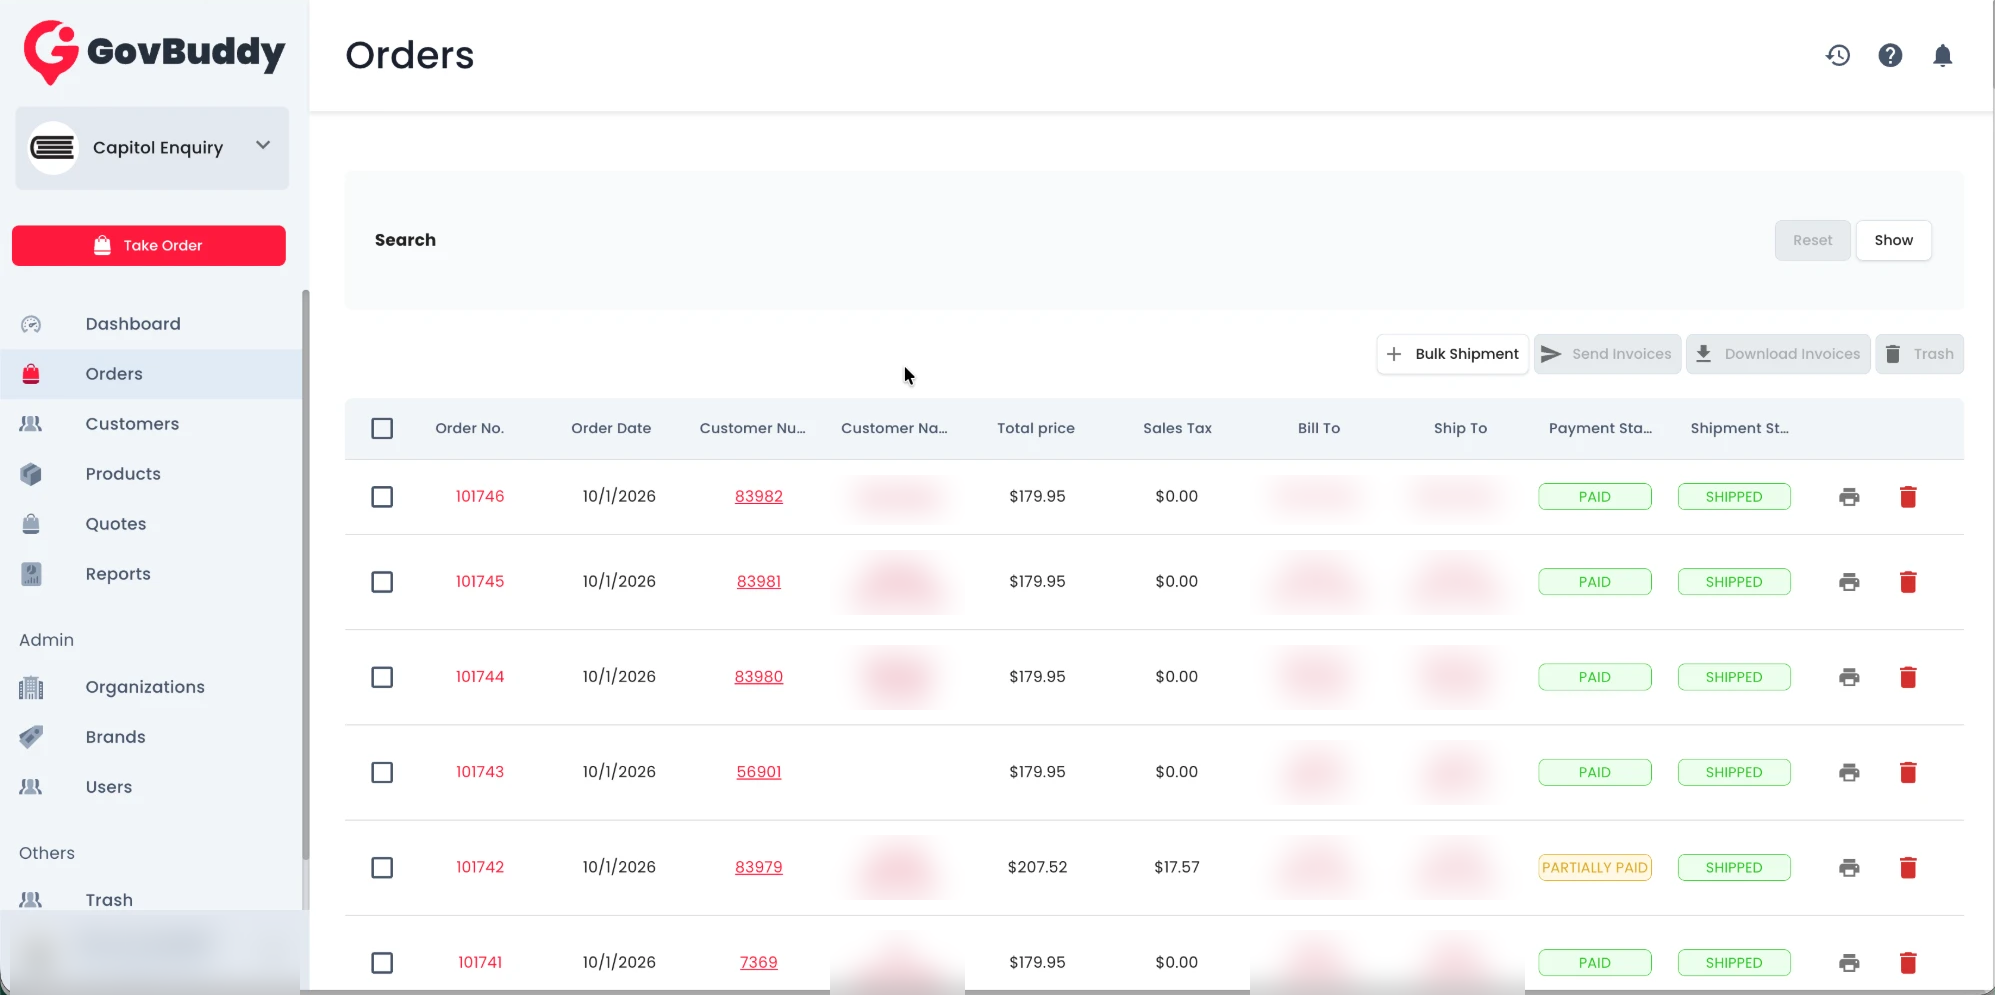Show the search filters
Image resolution: width=1995 pixels, height=995 pixels.
pos(1893,240)
